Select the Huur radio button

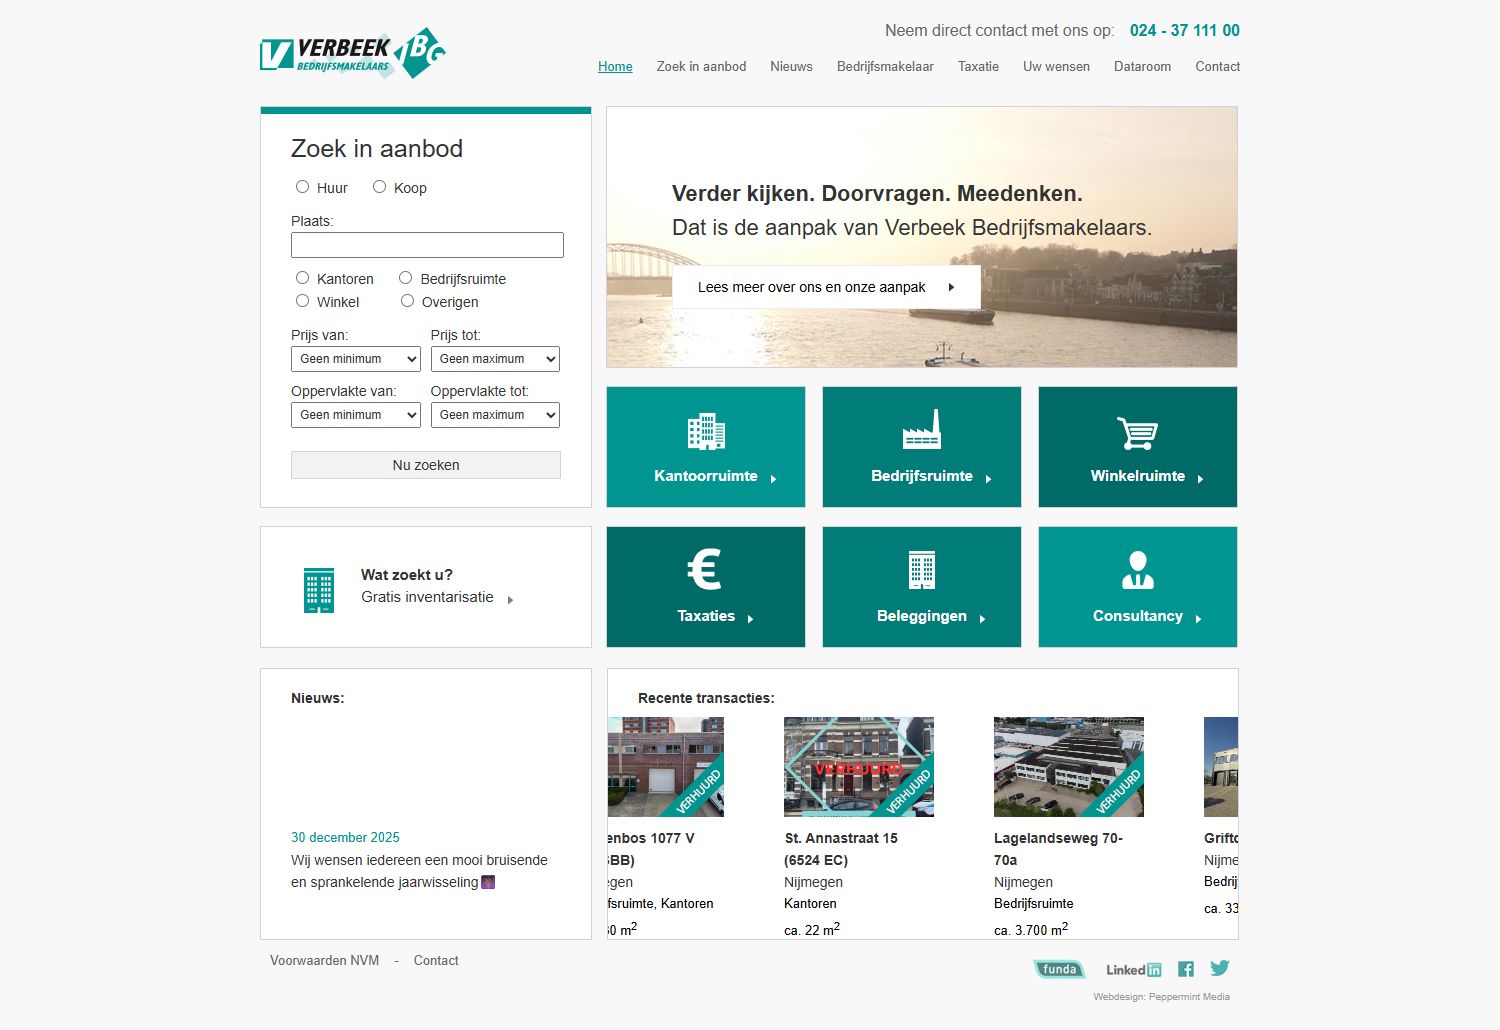(x=302, y=186)
